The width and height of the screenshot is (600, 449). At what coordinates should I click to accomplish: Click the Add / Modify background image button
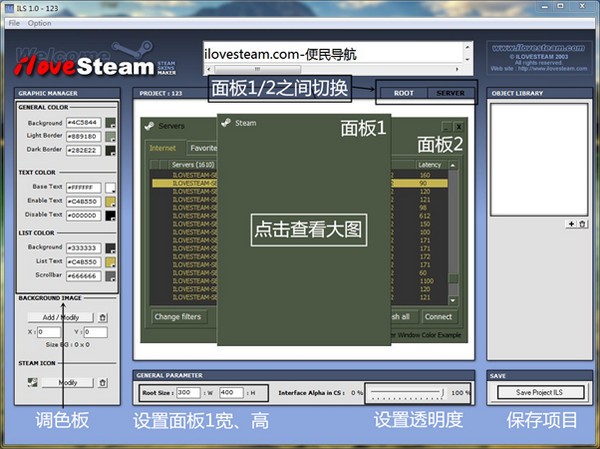pos(60,317)
